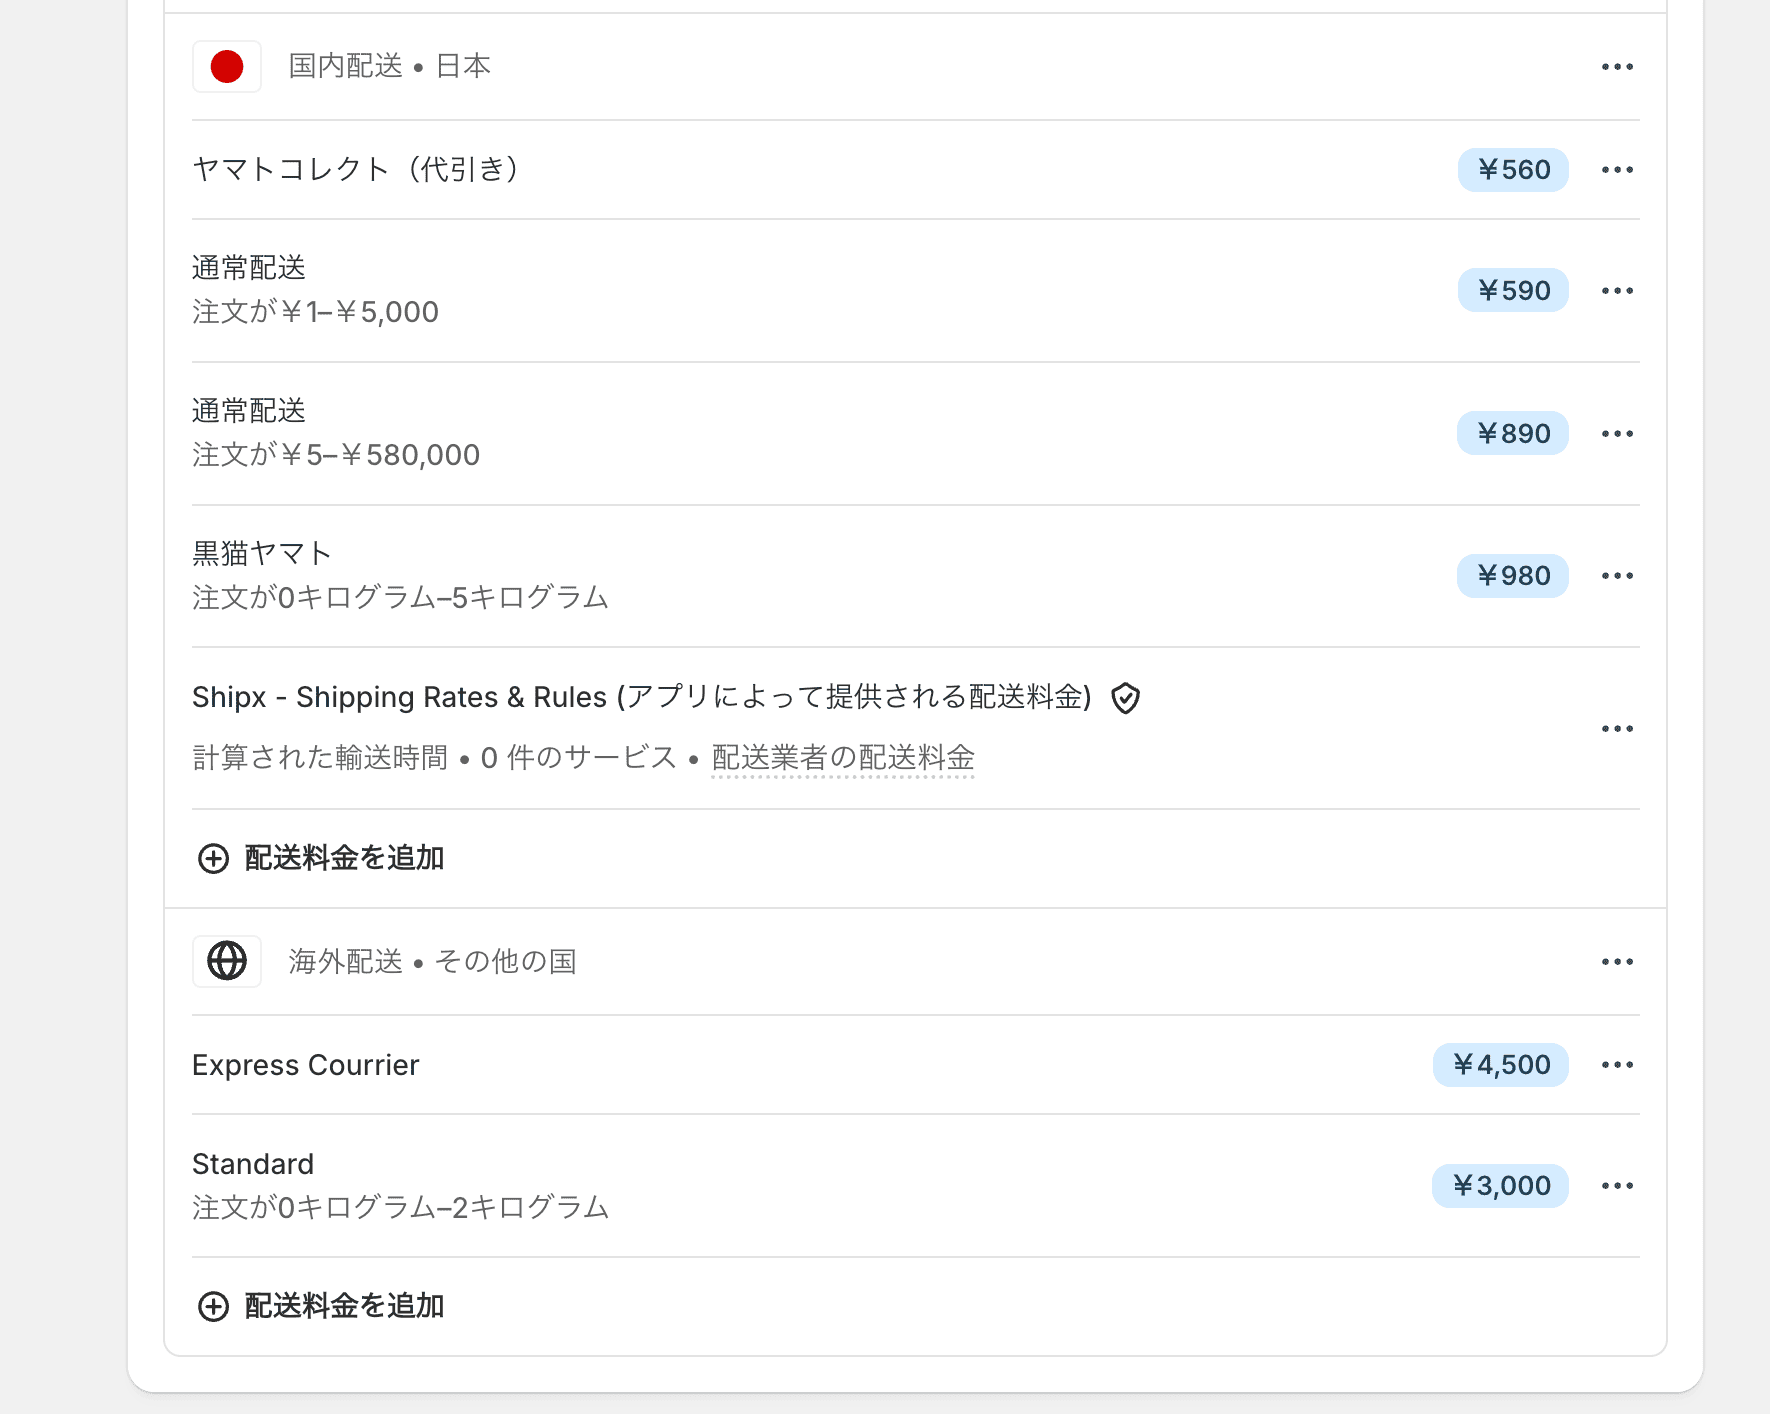Expand options for the Shipx app shipping rates

click(1617, 728)
